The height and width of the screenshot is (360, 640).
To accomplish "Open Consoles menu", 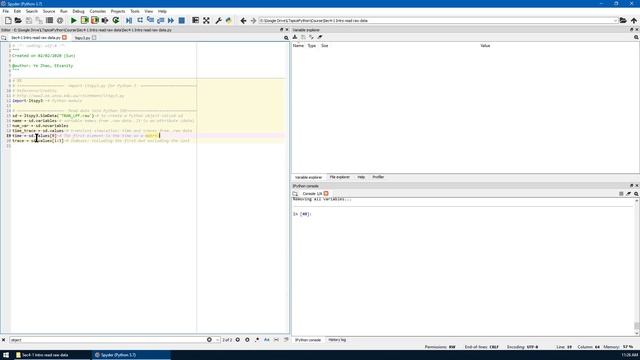I will pos(98,11).
